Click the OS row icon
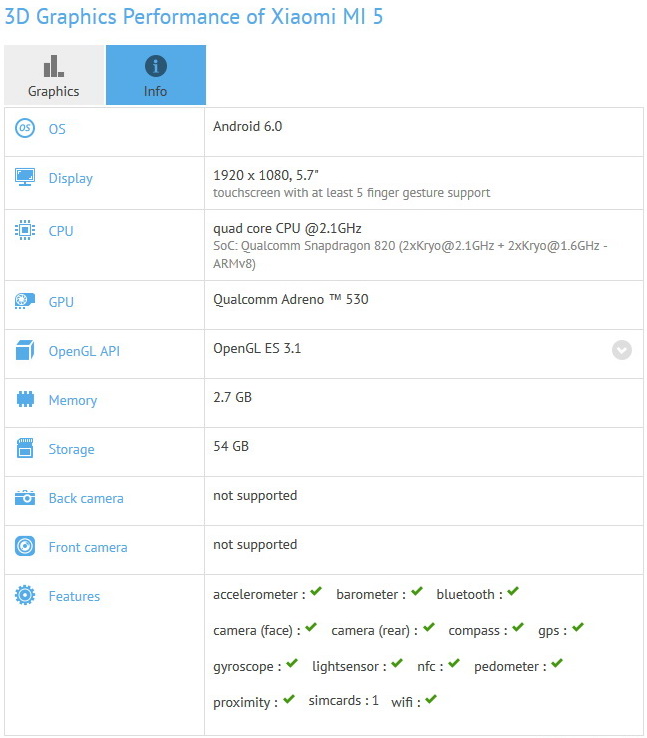 pos(25,129)
